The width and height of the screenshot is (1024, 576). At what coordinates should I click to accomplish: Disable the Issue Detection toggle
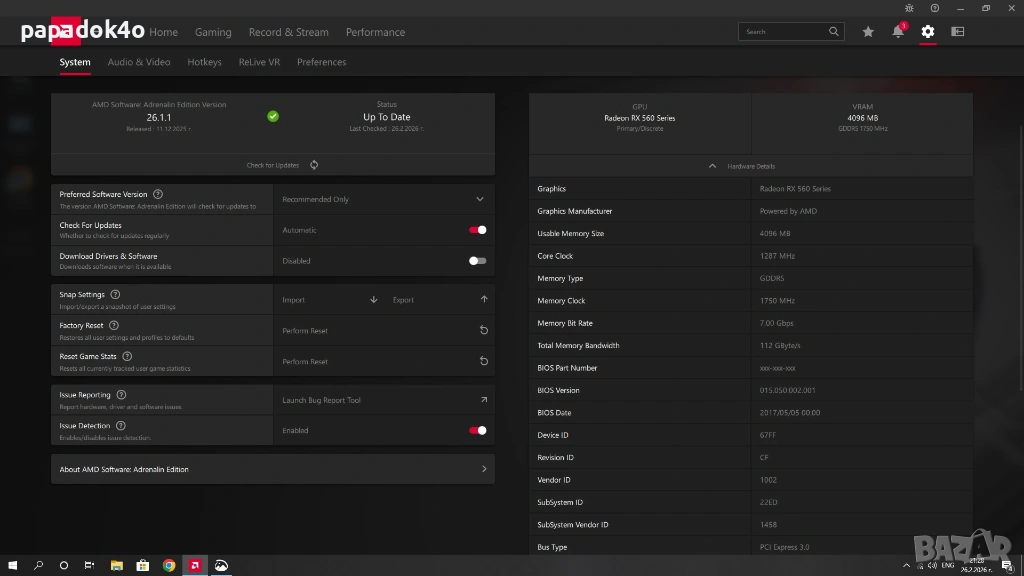pos(478,431)
